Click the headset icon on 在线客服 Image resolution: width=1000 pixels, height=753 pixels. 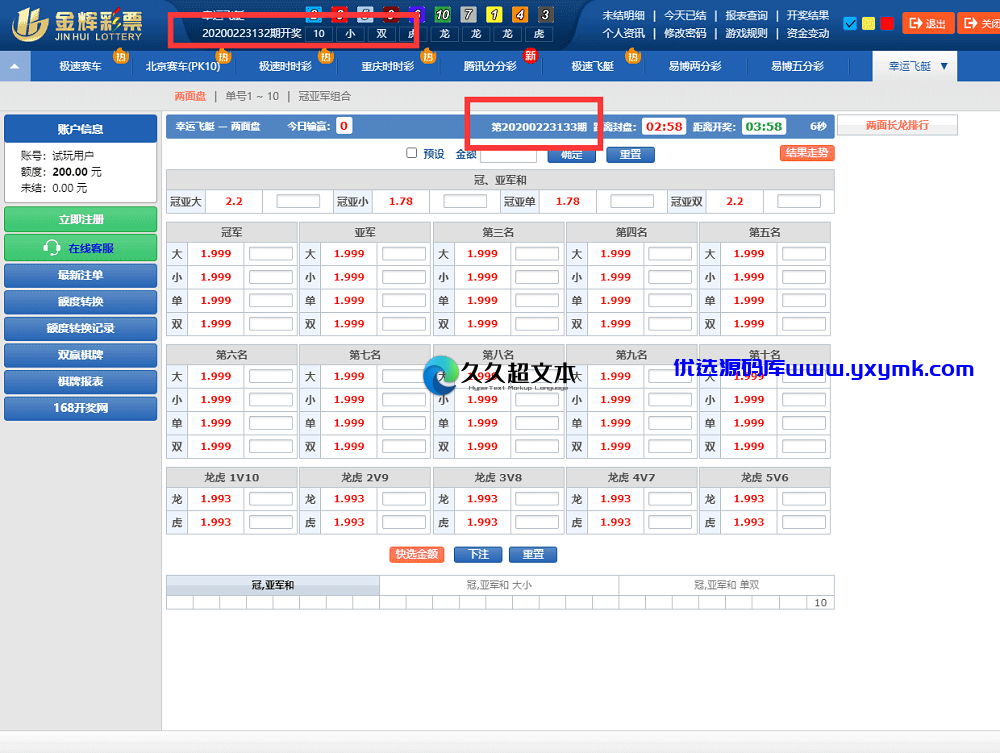pos(52,247)
